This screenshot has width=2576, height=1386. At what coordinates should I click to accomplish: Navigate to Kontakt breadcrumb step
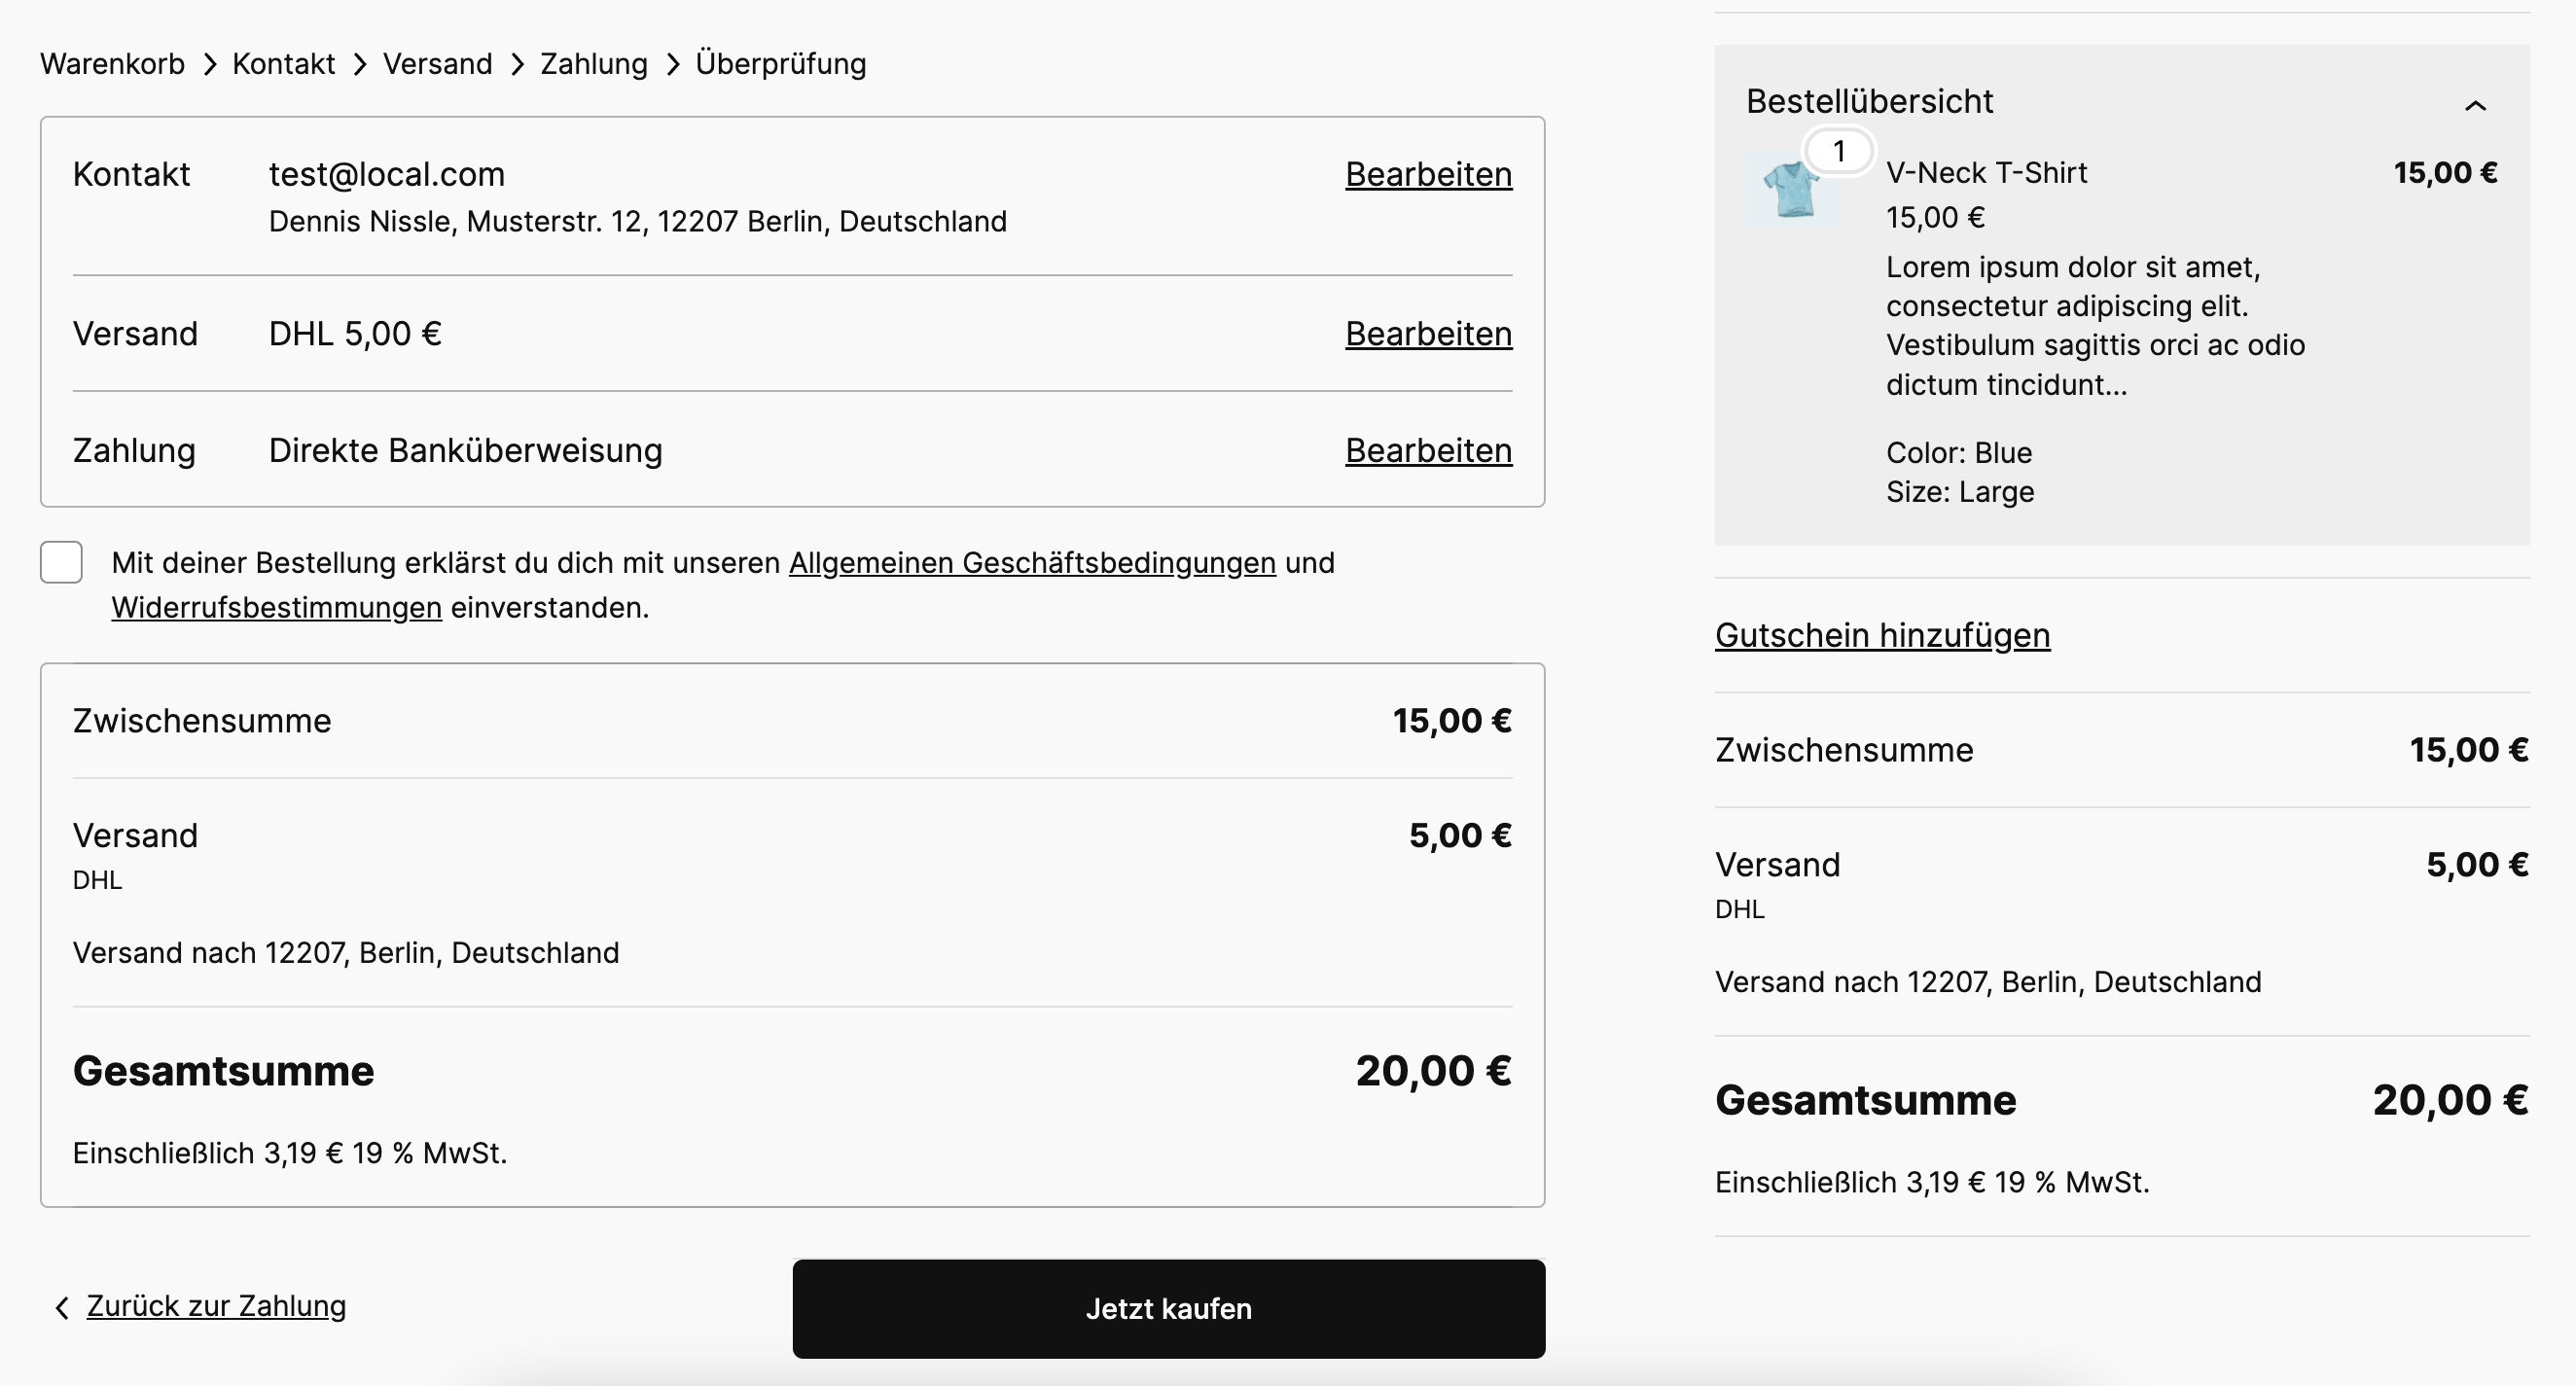tap(283, 64)
